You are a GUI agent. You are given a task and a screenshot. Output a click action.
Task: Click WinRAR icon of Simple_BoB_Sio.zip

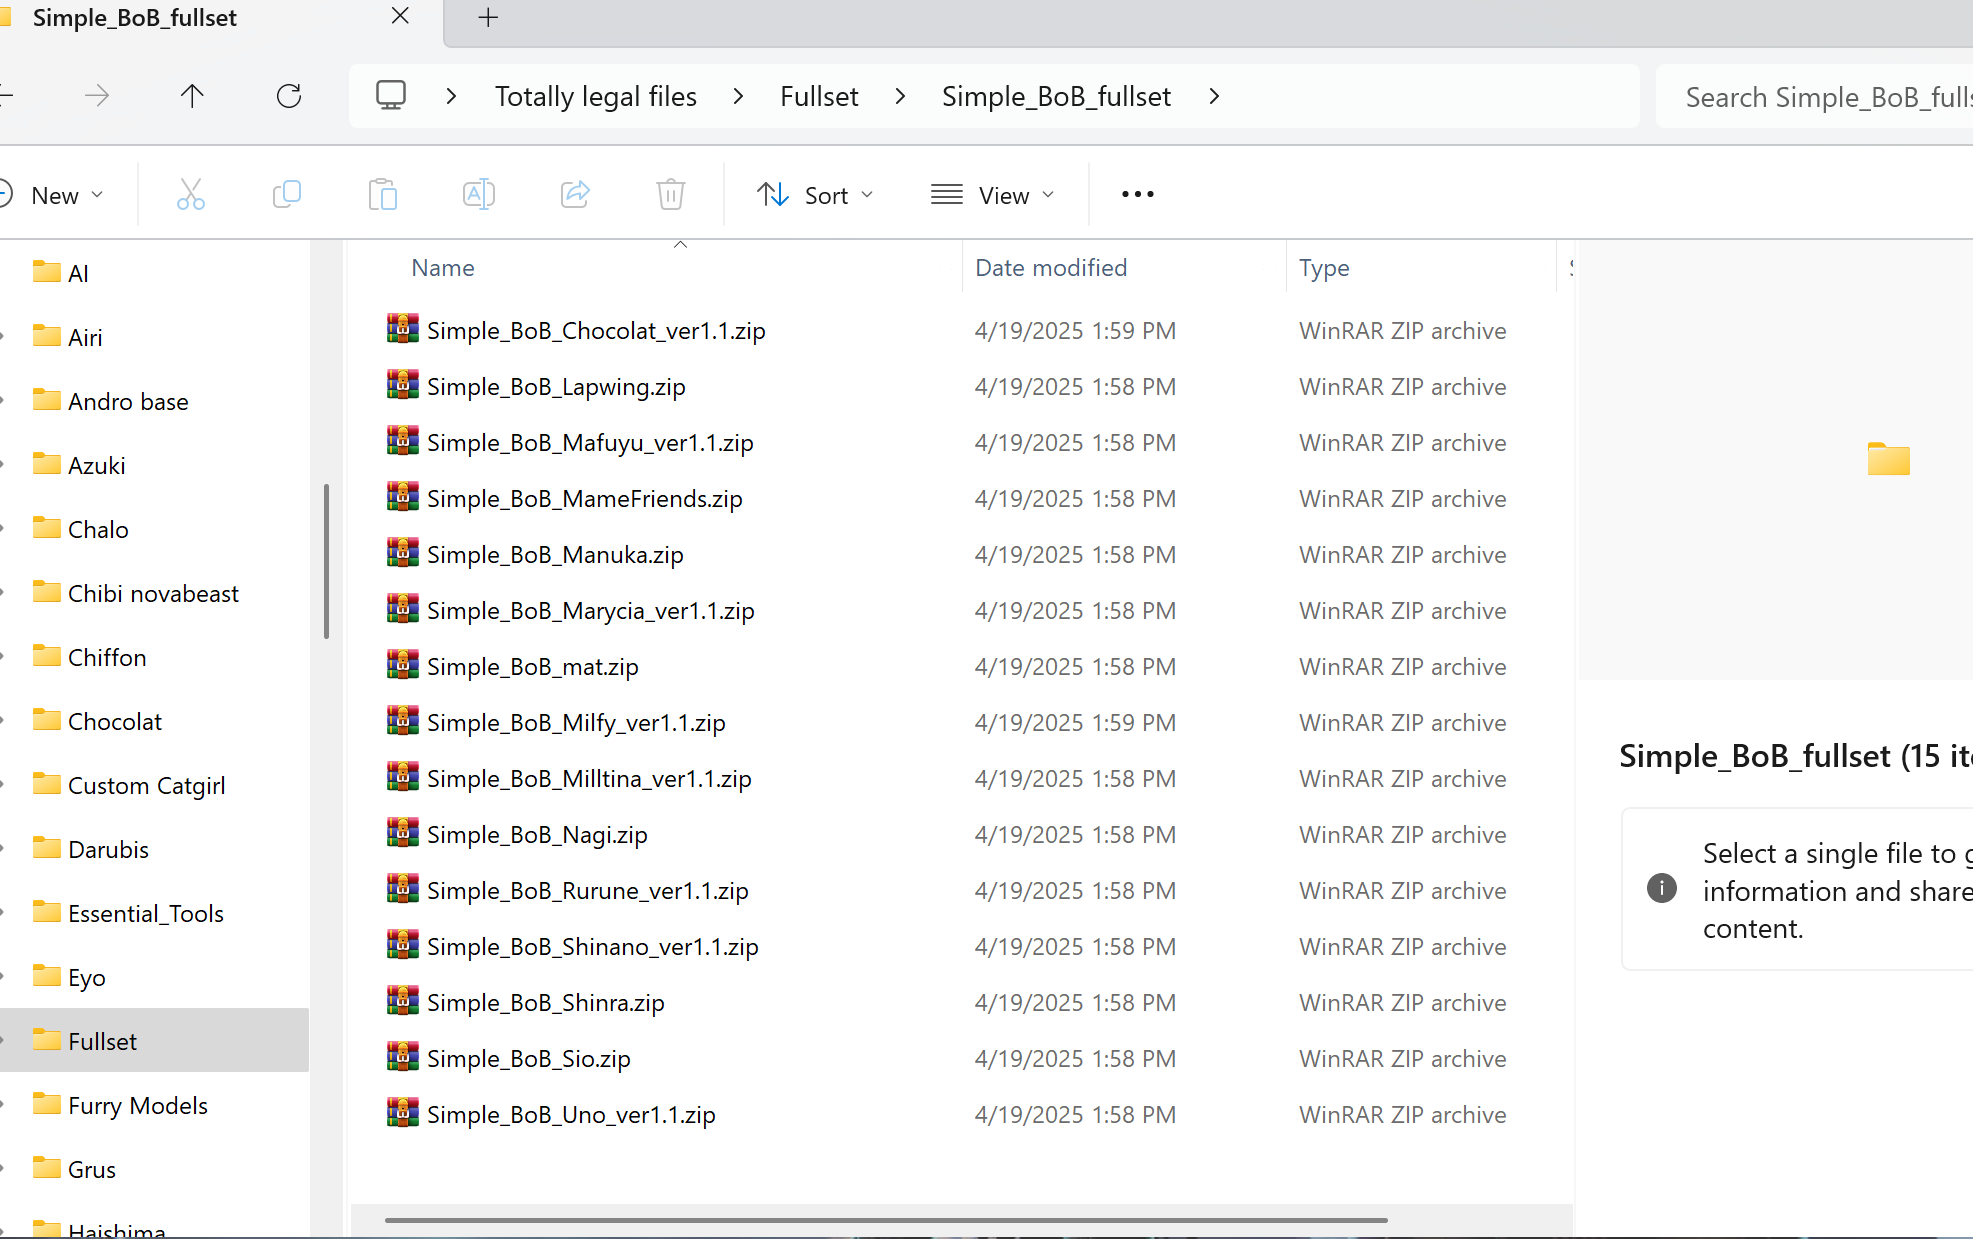click(403, 1056)
